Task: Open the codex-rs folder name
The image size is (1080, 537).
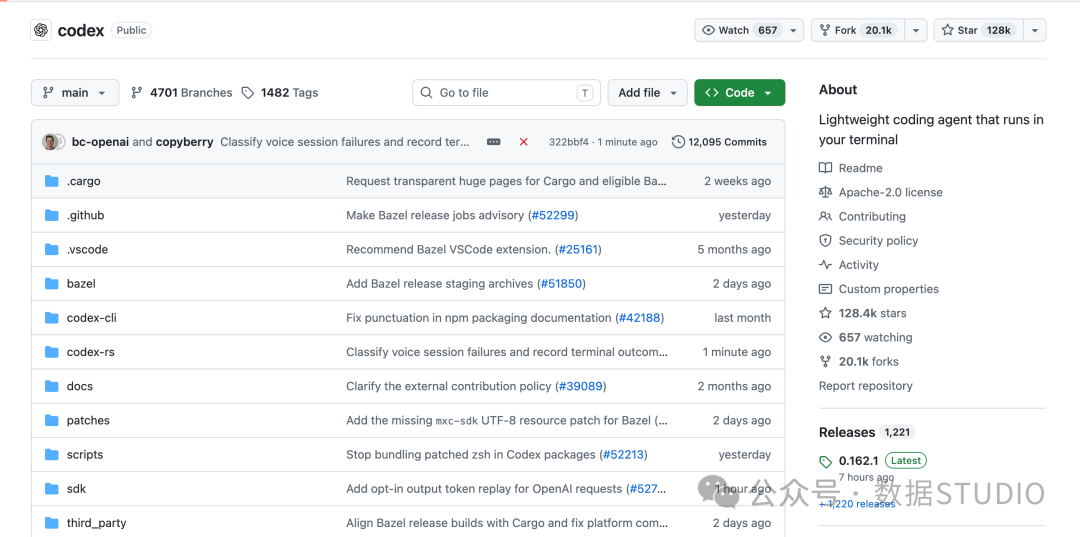Action: click(91, 352)
